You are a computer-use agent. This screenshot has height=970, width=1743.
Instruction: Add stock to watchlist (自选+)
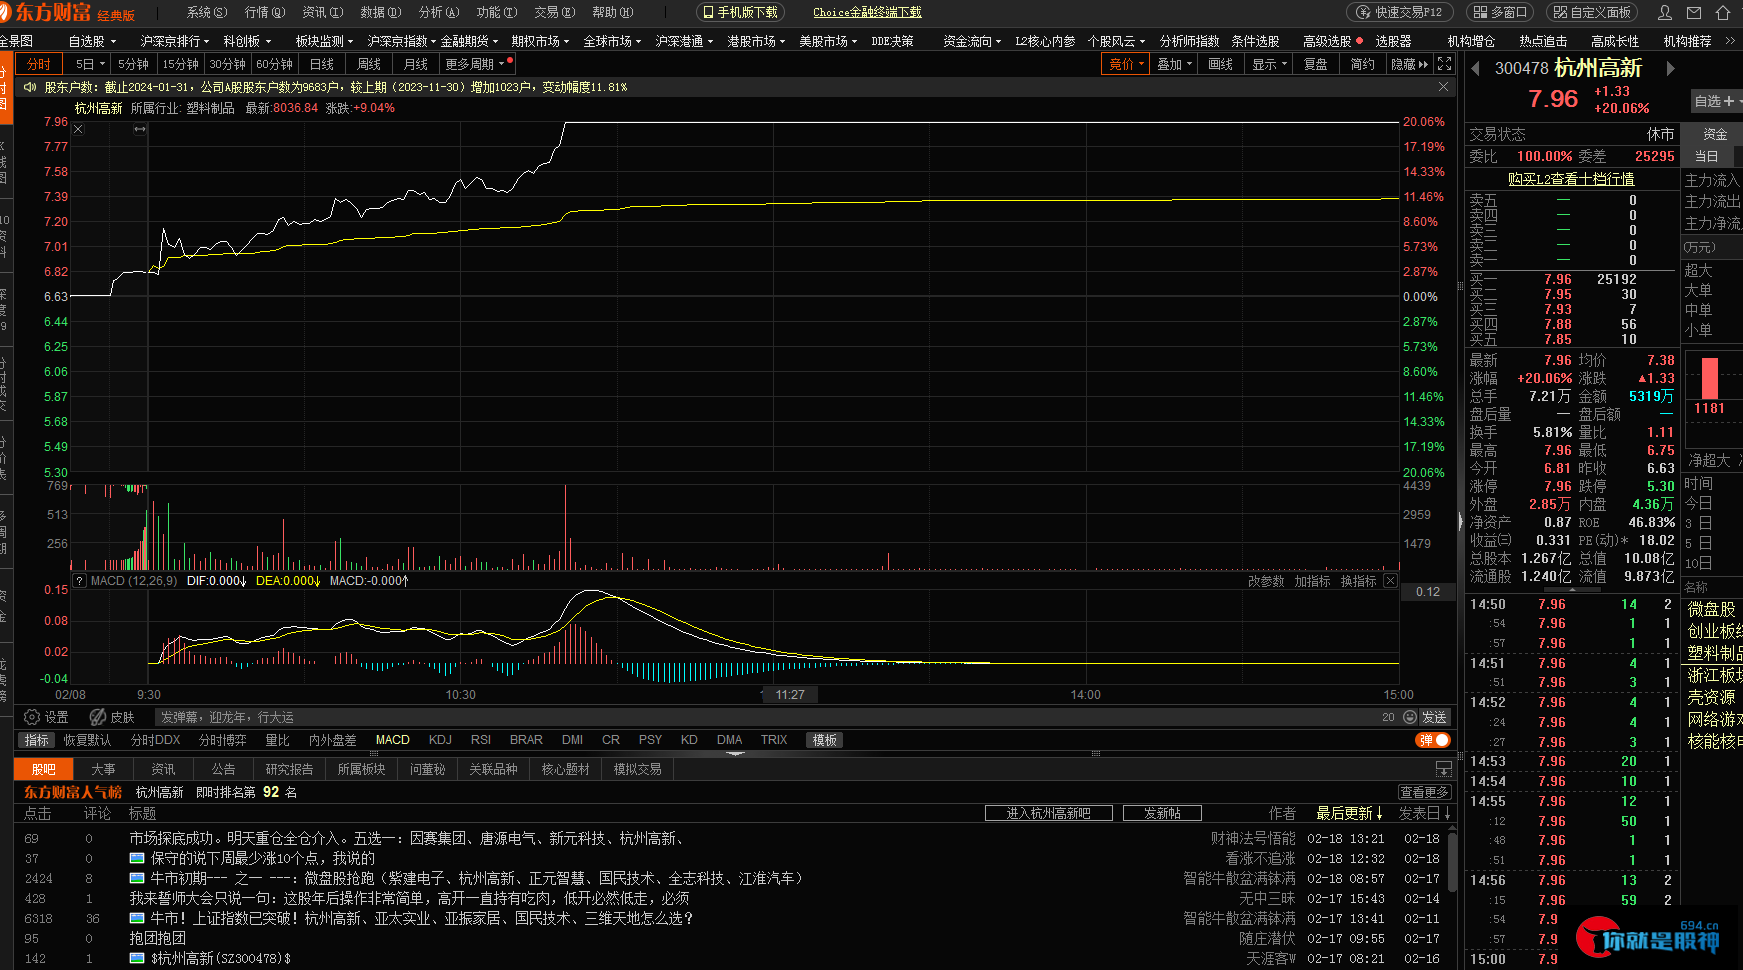pos(1716,101)
